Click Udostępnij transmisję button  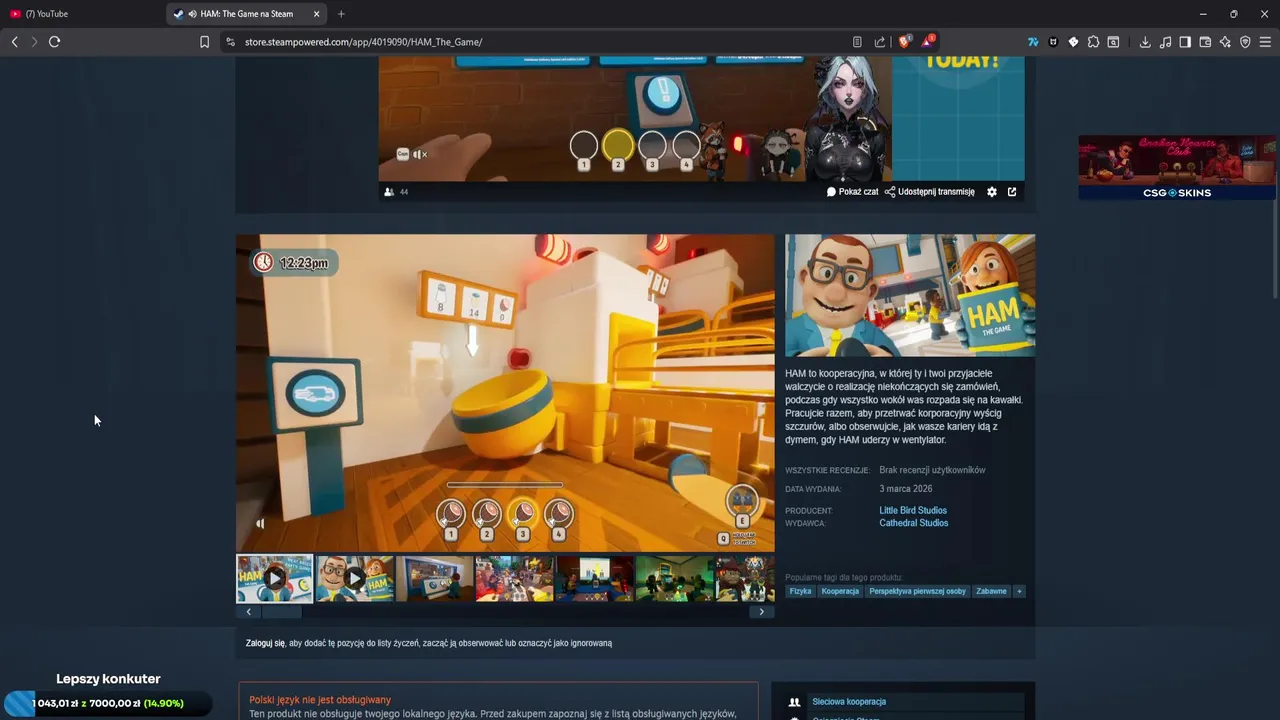930,192
